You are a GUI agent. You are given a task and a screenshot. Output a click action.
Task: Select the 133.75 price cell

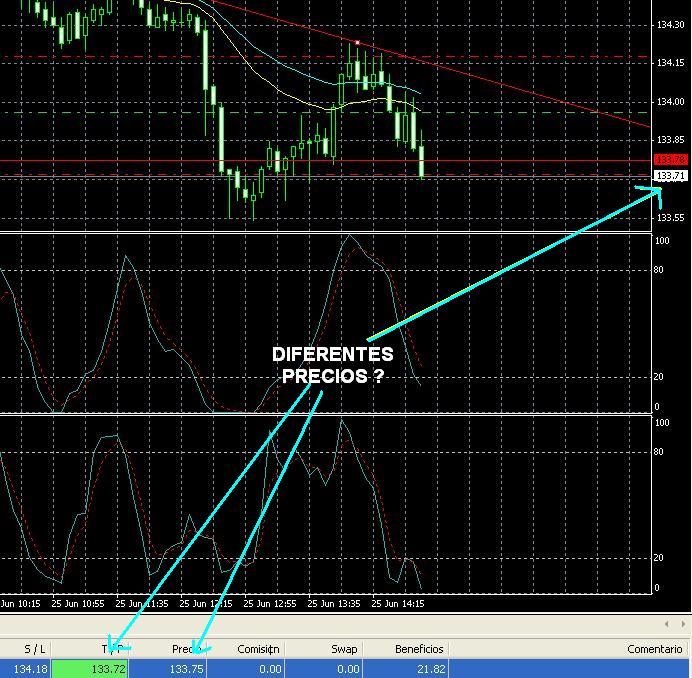[186, 668]
